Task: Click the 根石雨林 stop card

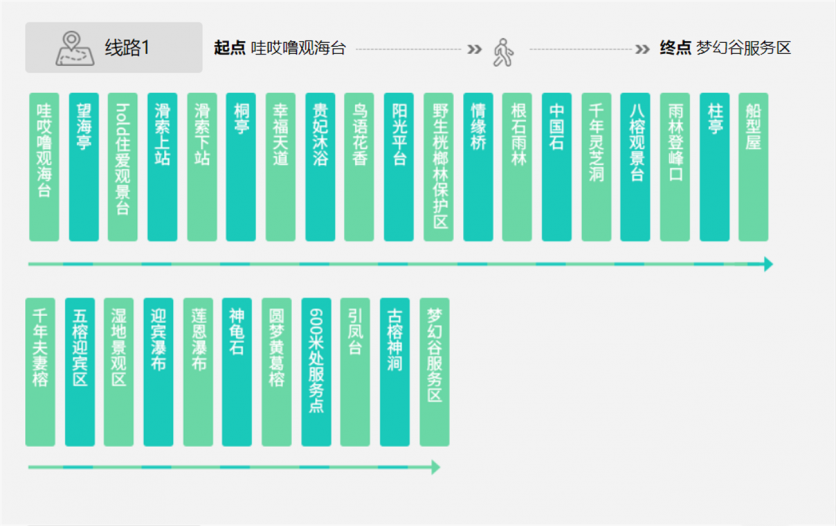Action: point(517,167)
